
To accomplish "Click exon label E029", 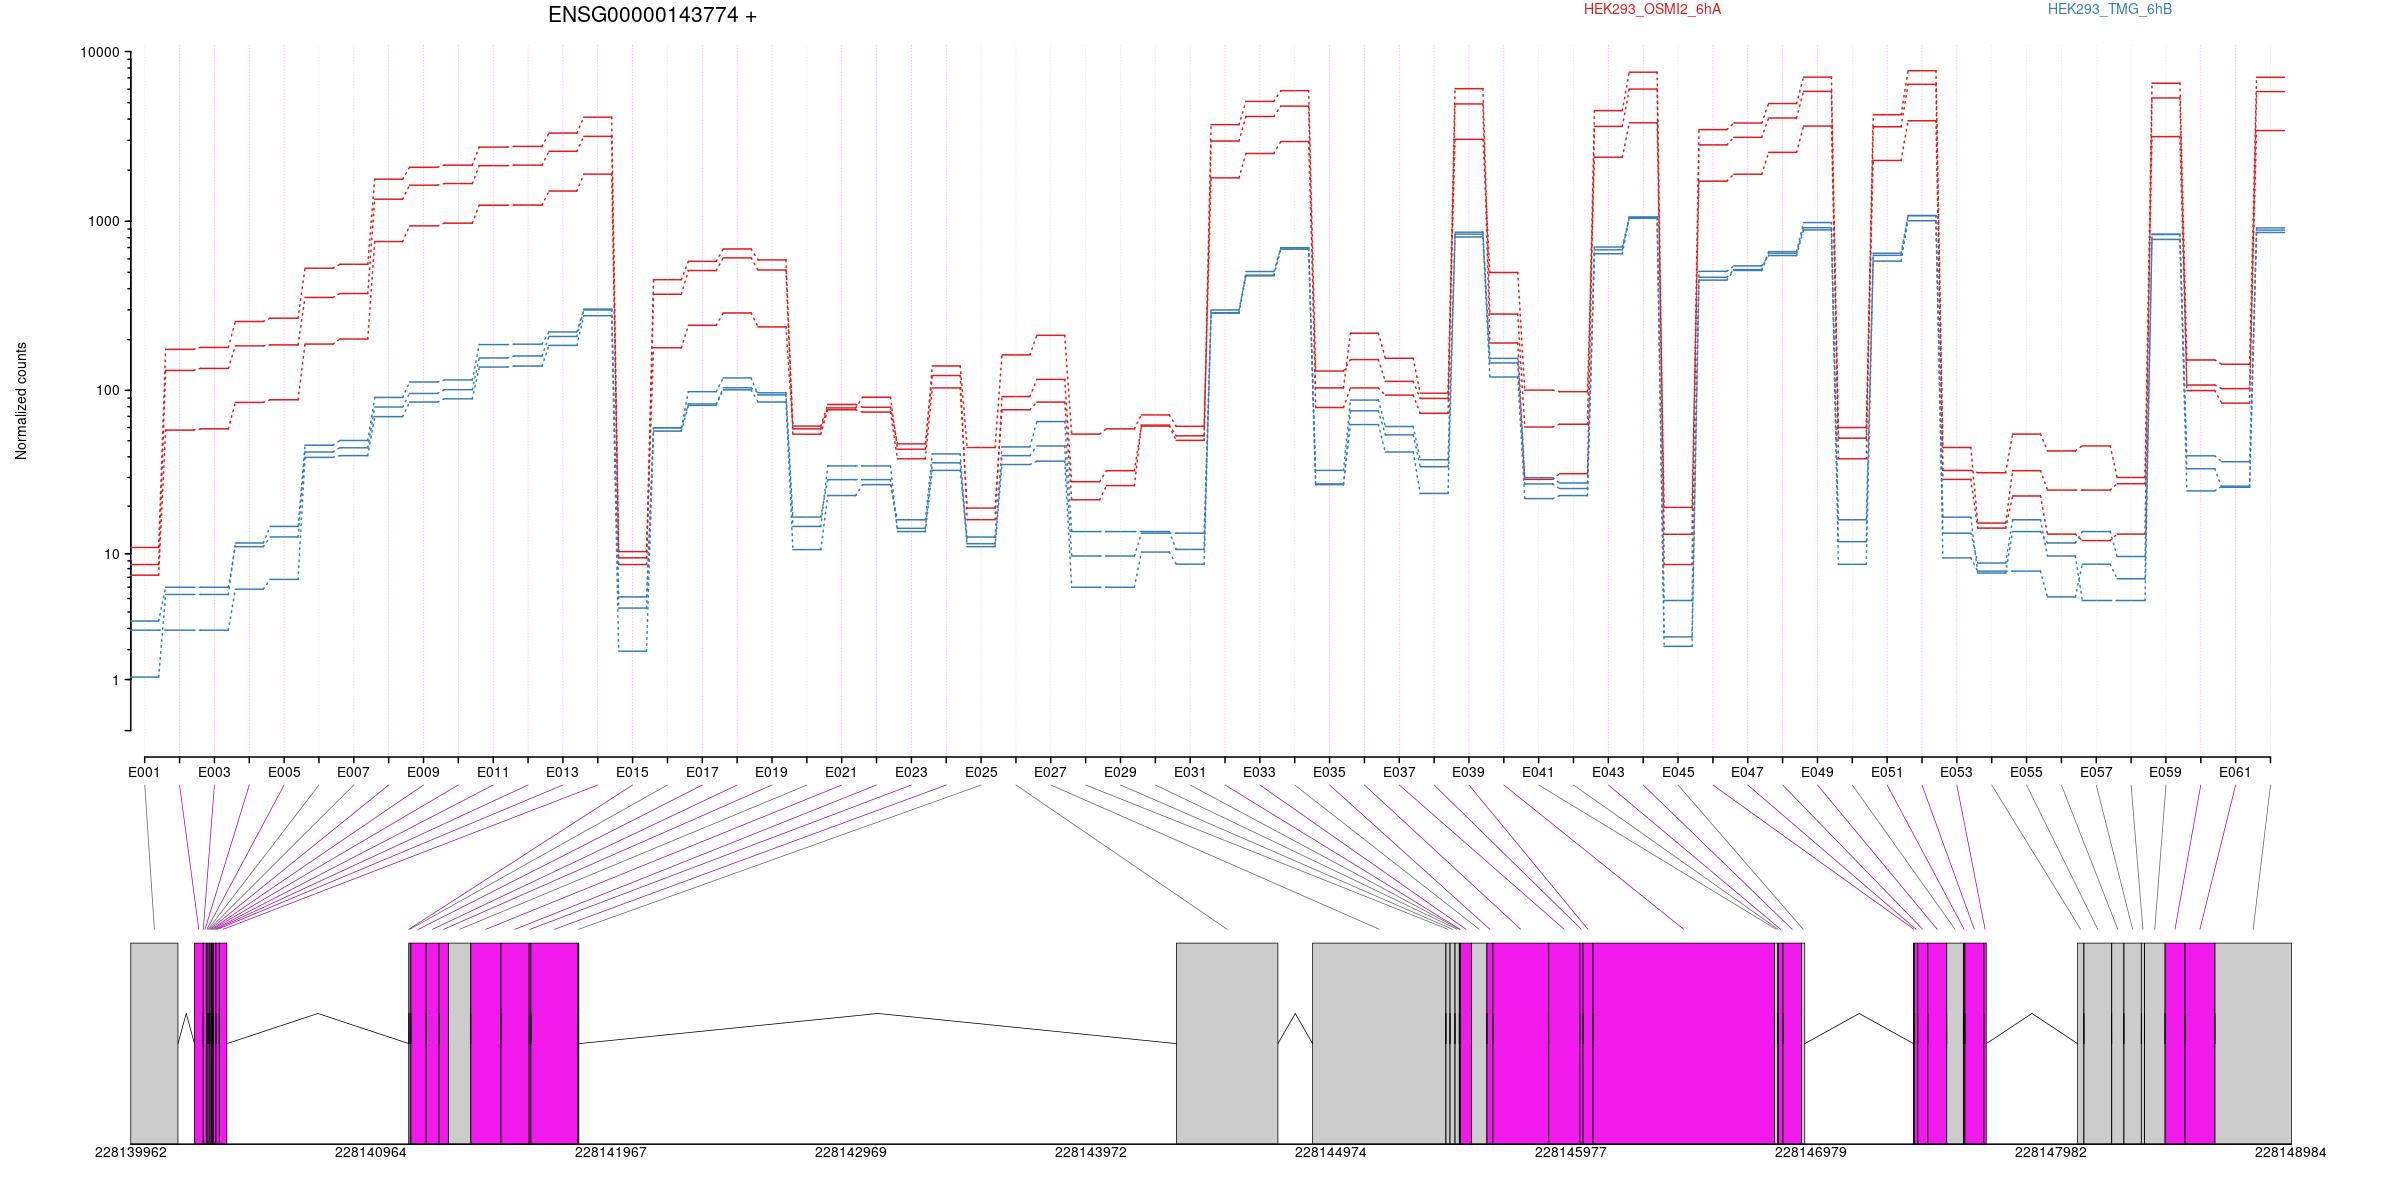I will pyautogui.click(x=1120, y=772).
